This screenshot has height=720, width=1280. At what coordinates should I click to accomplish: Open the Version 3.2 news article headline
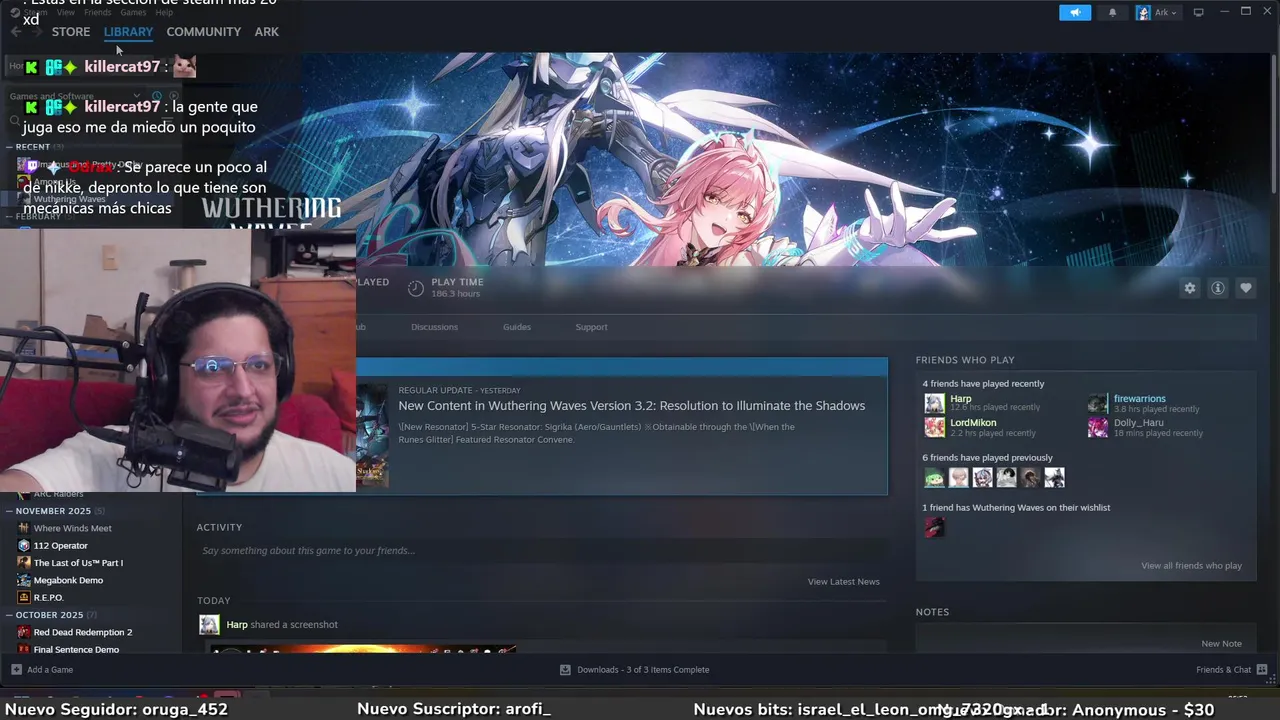point(632,406)
